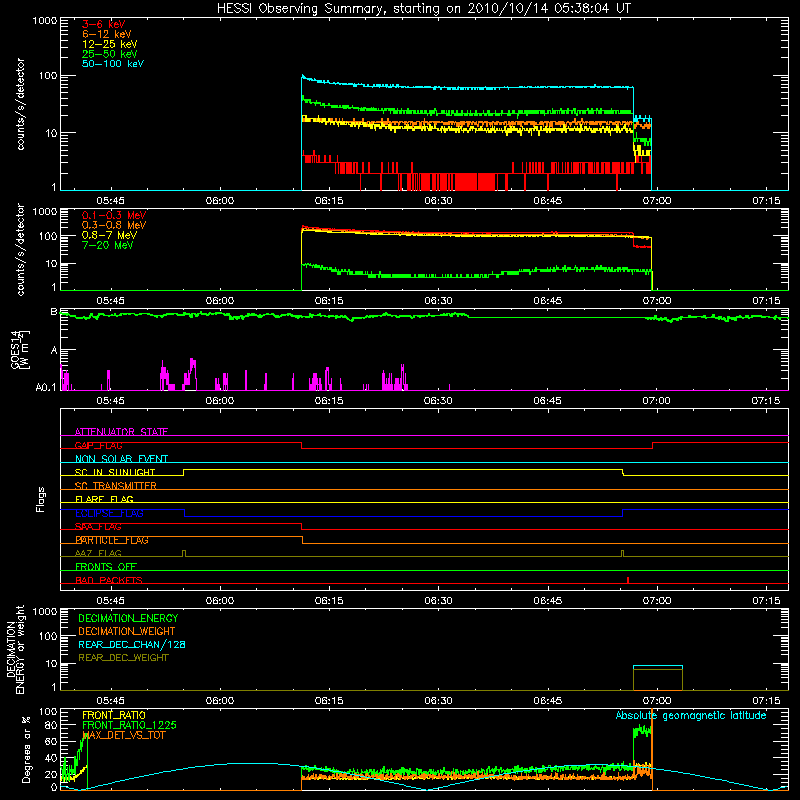Image resolution: width=800 pixels, height=800 pixels.
Task: Click the ECLIPSE_FLAG label
Action: pyautogui.click(x=109, y=513)
